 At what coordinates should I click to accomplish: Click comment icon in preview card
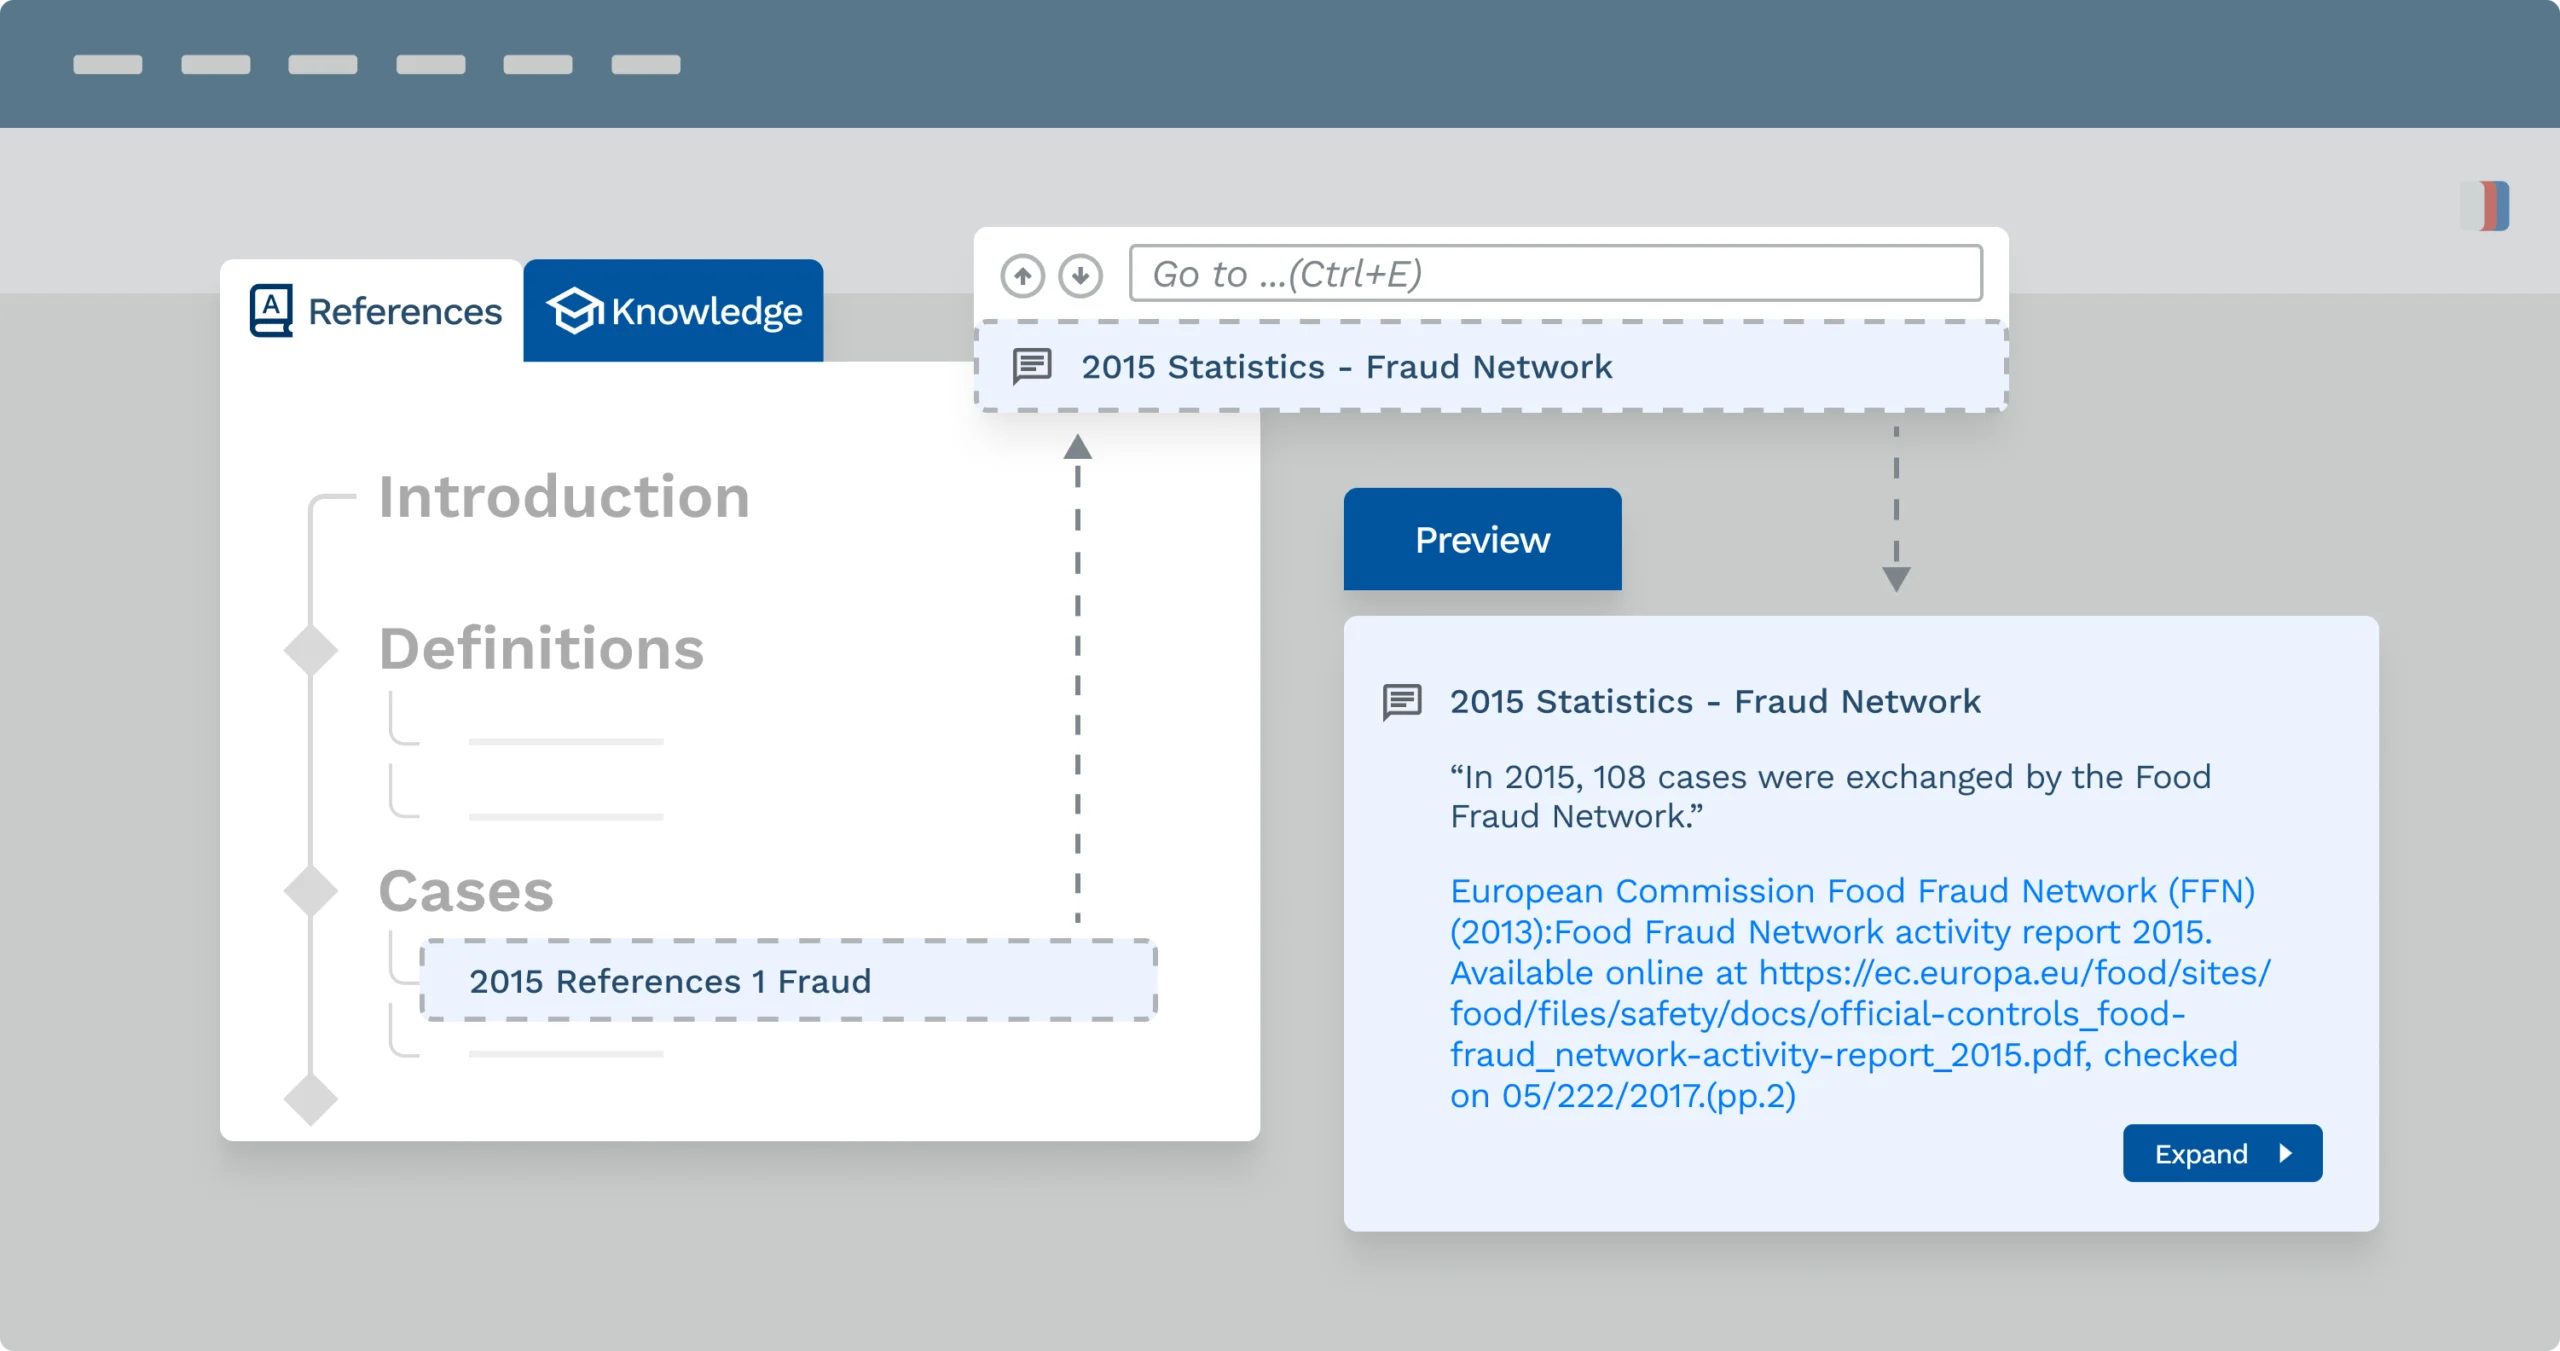pyautogui.click(x=1402, y=702)
